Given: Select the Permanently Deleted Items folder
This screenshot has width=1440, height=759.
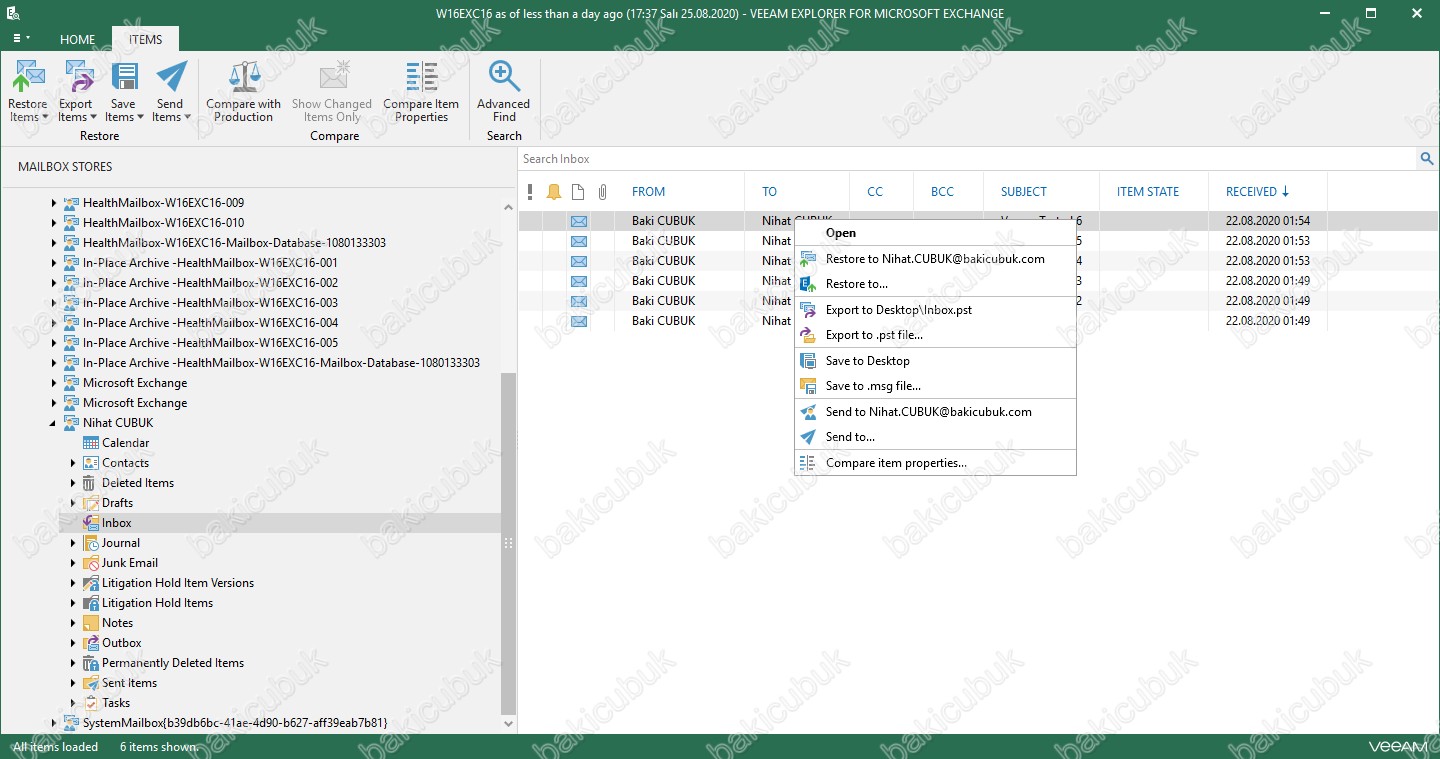Looking at the screenshot, I should pos(173,663).
